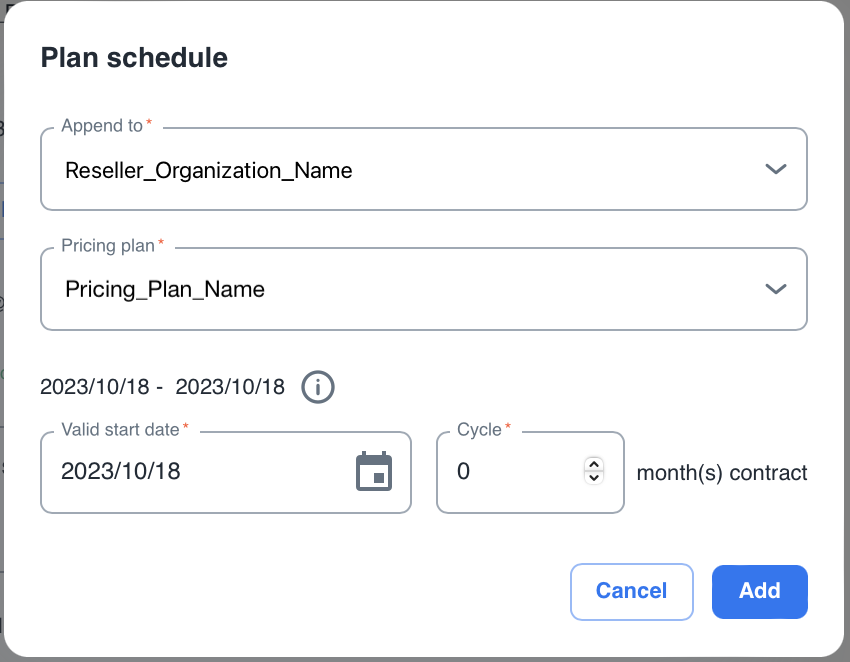The width and height of the screenshot is (850, 662).
Task: Click the Append to field label
Action: click(x=102, y=126)
